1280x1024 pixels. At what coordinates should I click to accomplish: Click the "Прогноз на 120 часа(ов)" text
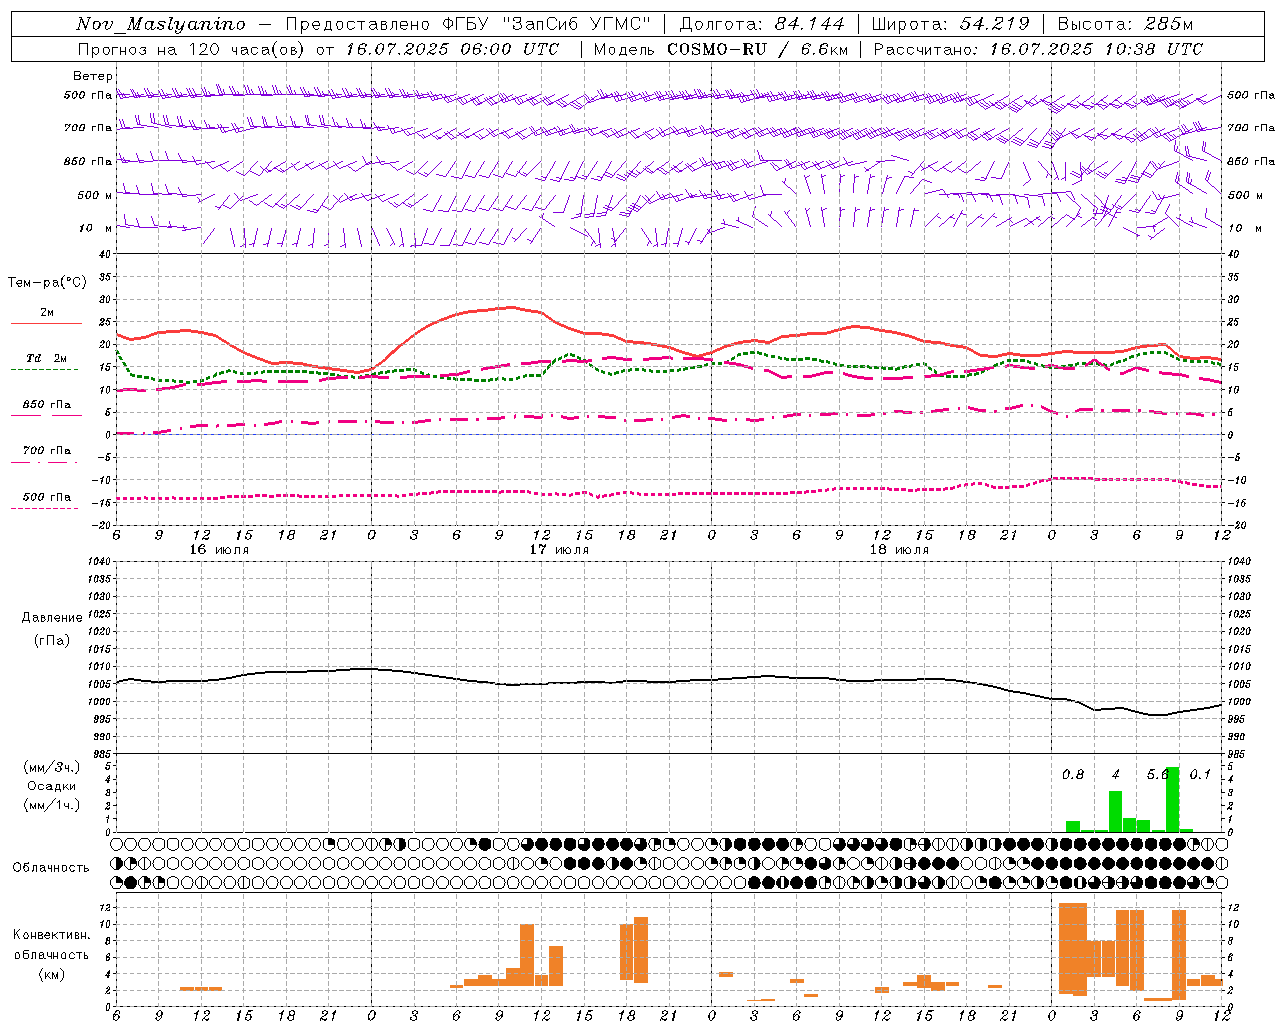click(191, 48)
